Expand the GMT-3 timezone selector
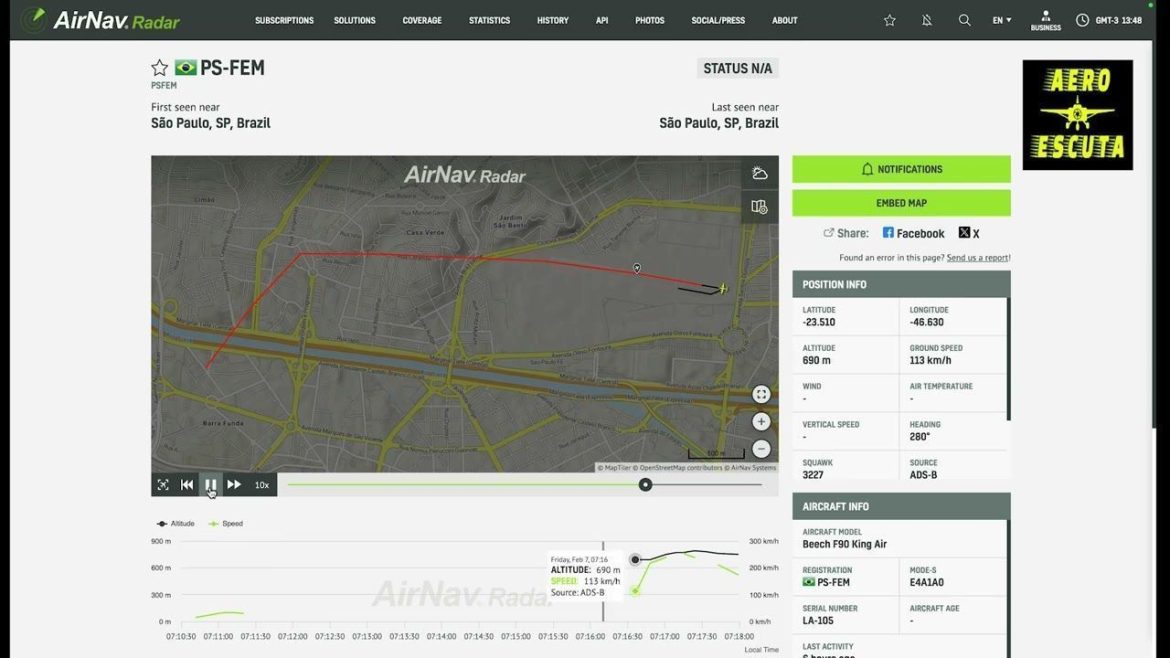 [x=1098, y=19]
